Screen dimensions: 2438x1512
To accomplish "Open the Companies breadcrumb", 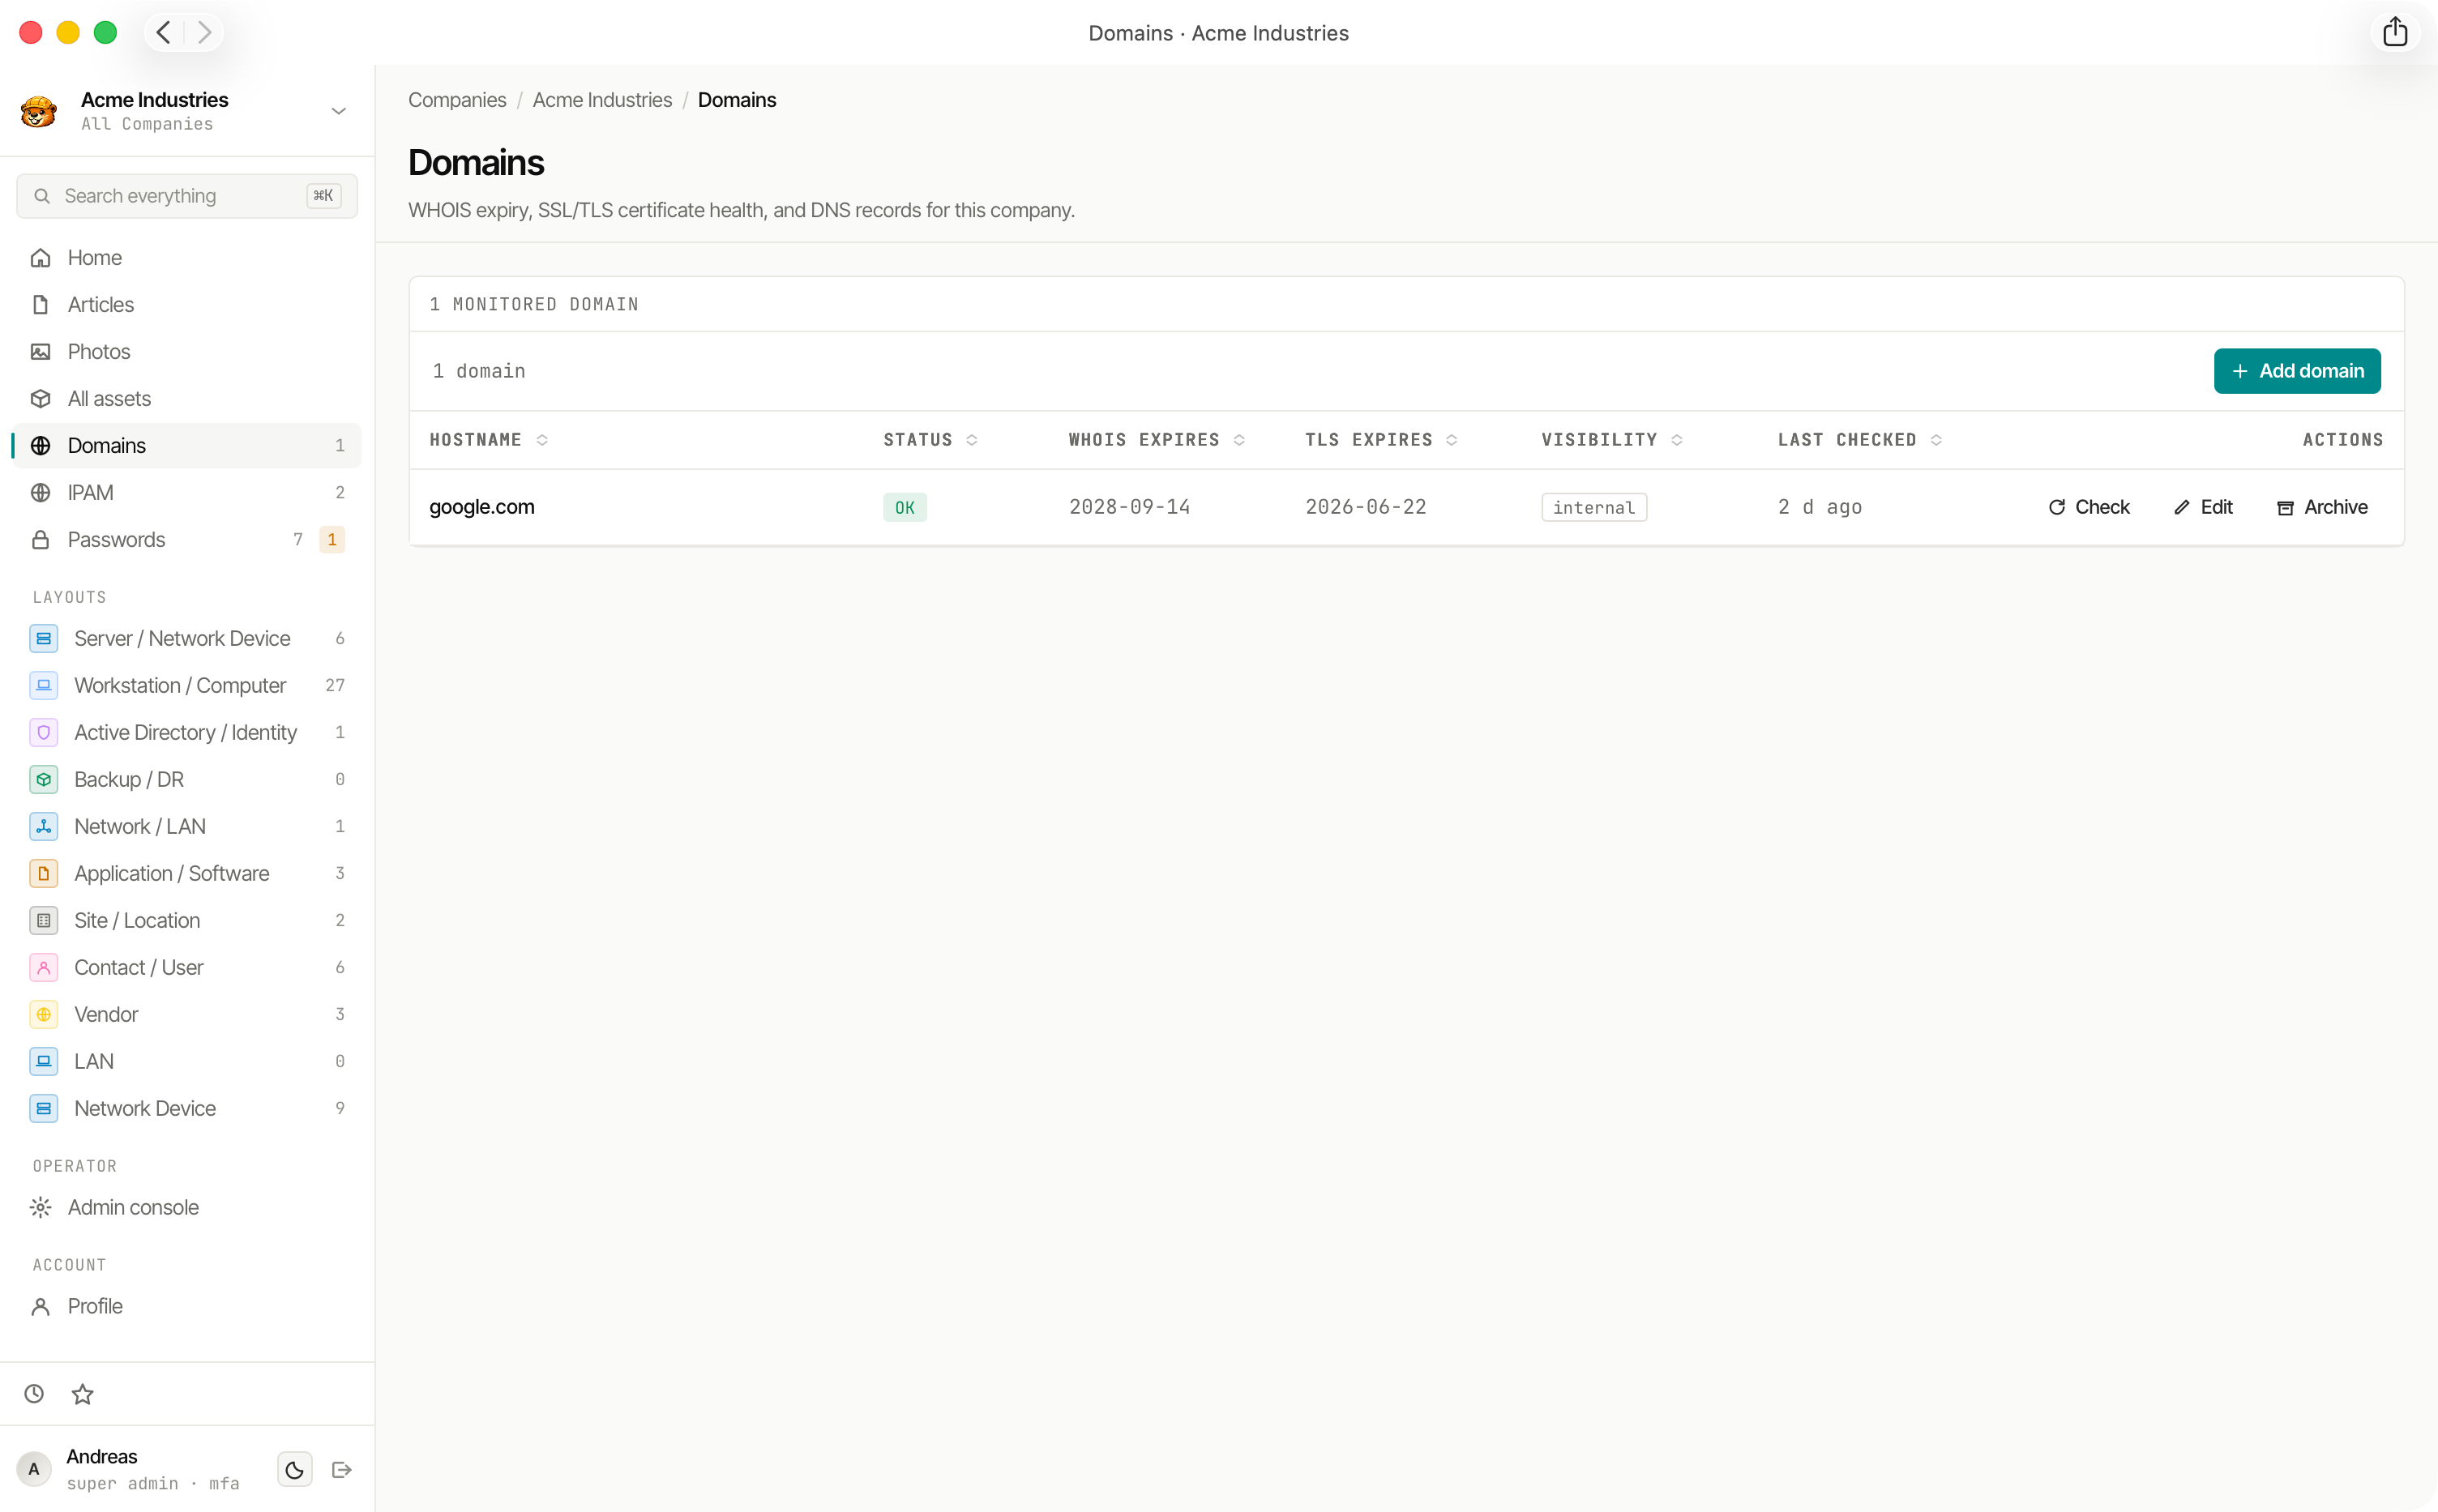I will [457, 100].
